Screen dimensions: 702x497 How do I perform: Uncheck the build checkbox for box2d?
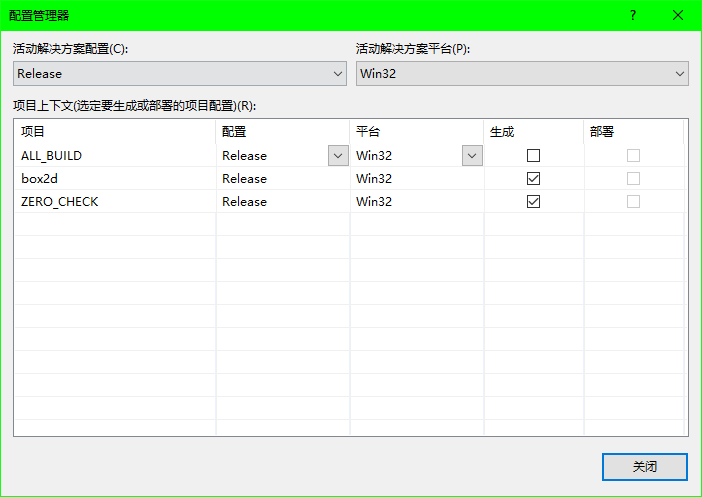click(533, 178)
